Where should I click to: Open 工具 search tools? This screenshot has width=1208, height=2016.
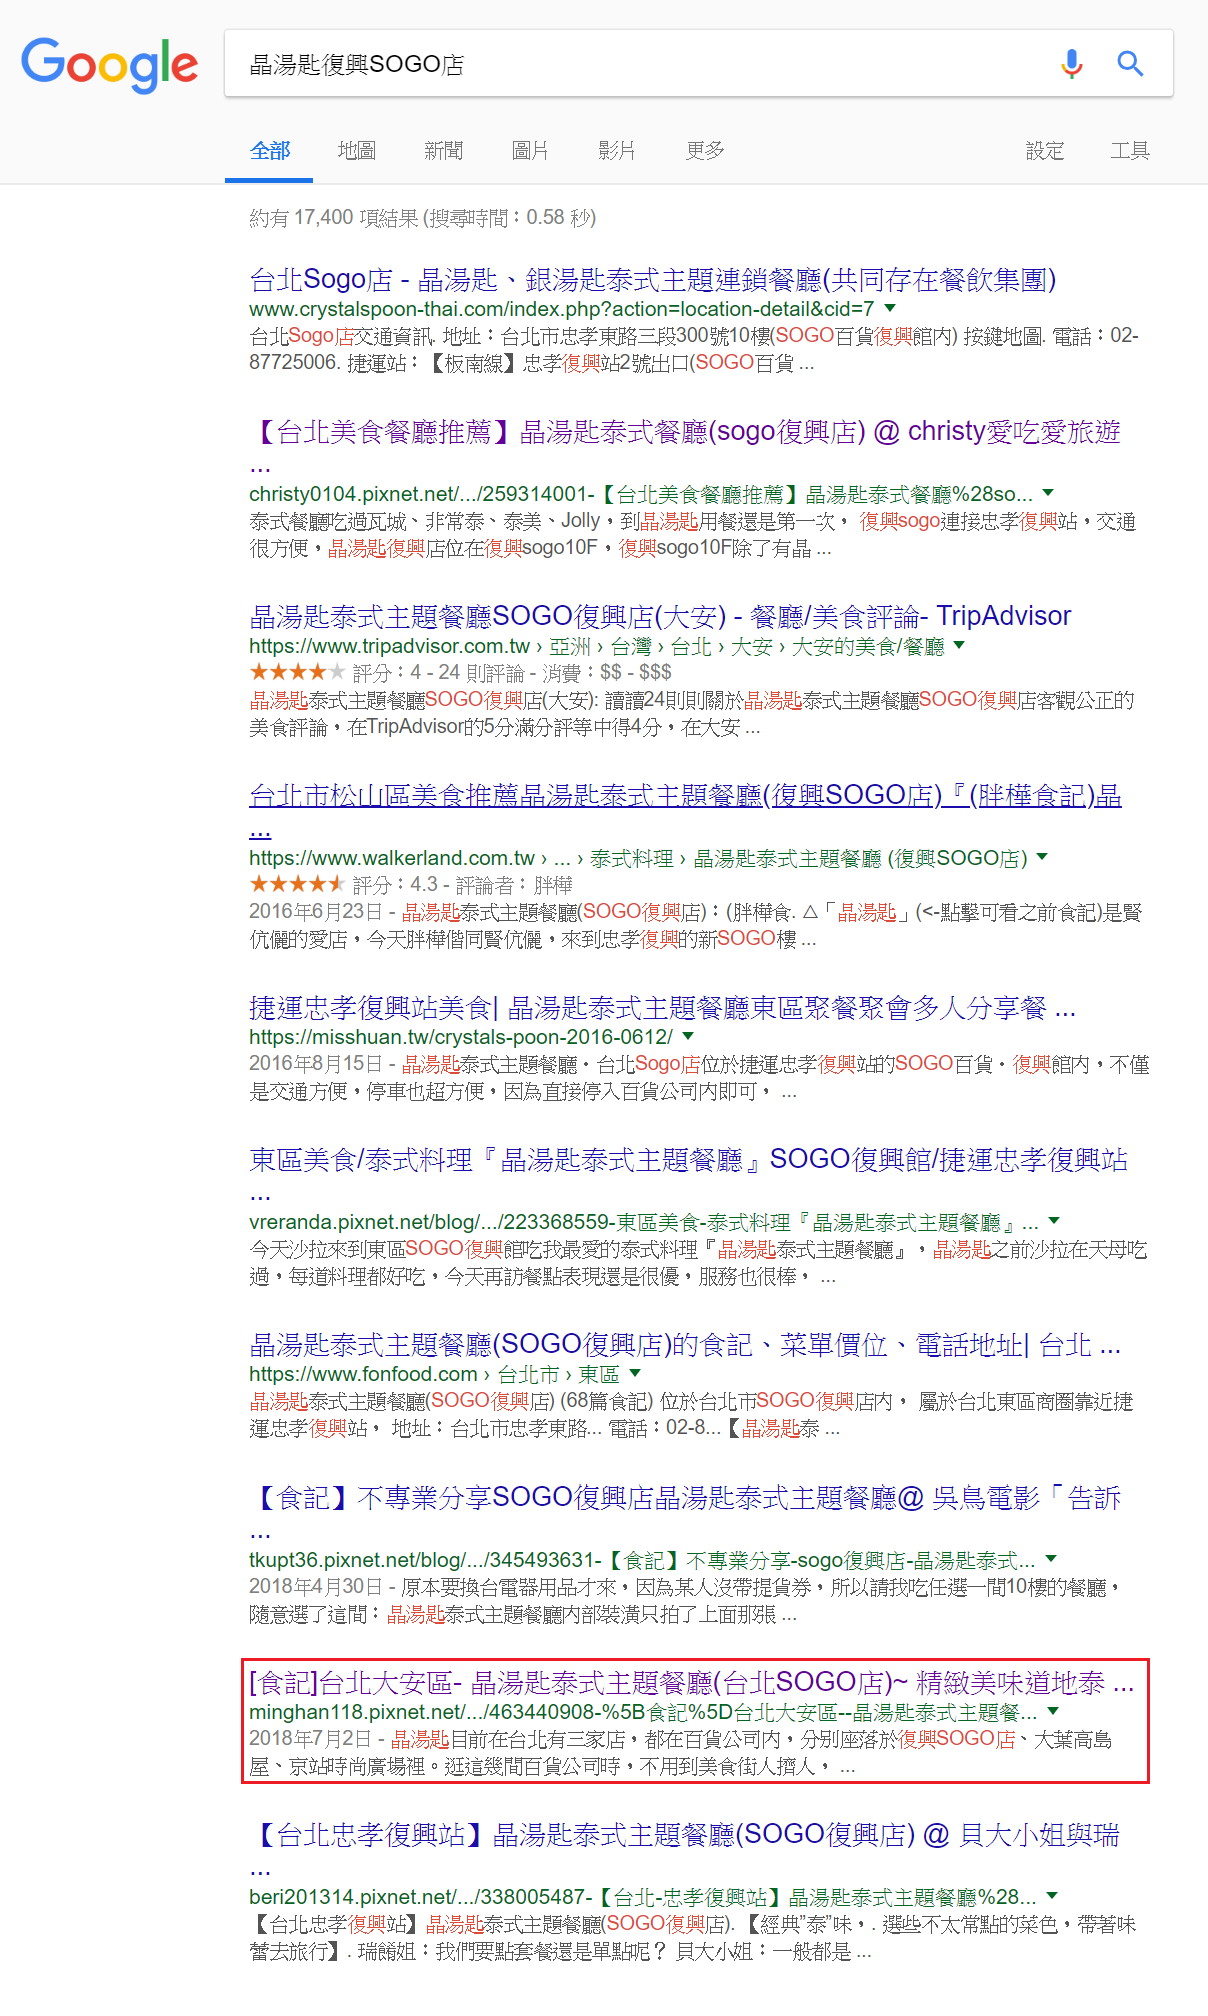[1130, 151]
